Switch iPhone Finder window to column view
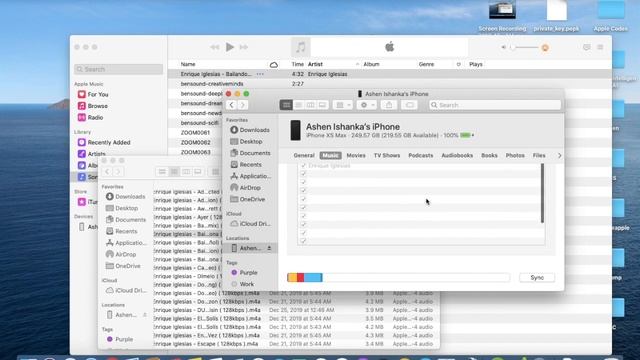640x360 pixels. [310, 105]
